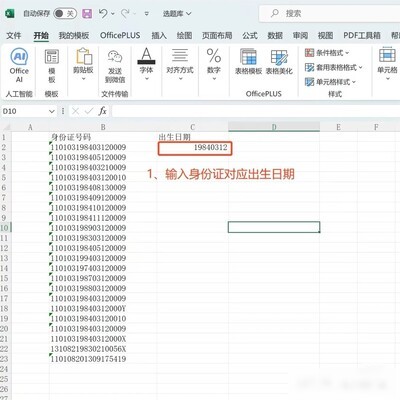Select column B header
The width and height of the screenshot is (400, 400).
click(103, 127)
